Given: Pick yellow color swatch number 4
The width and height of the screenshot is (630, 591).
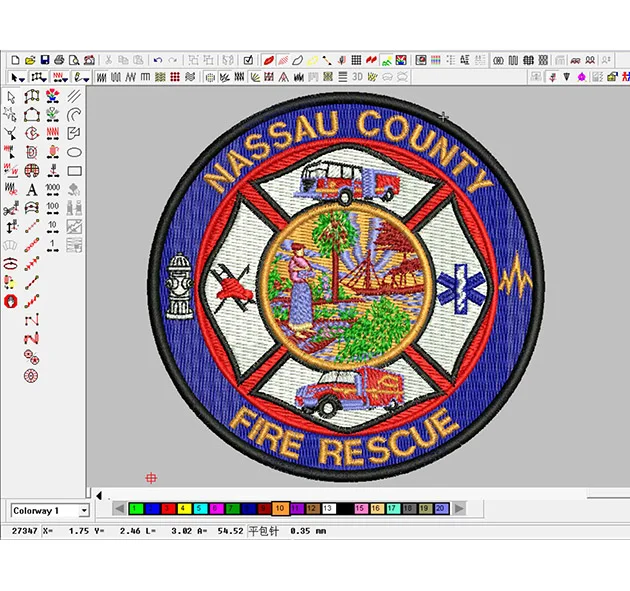Looking at the screenshot, I should pos(184,509).
